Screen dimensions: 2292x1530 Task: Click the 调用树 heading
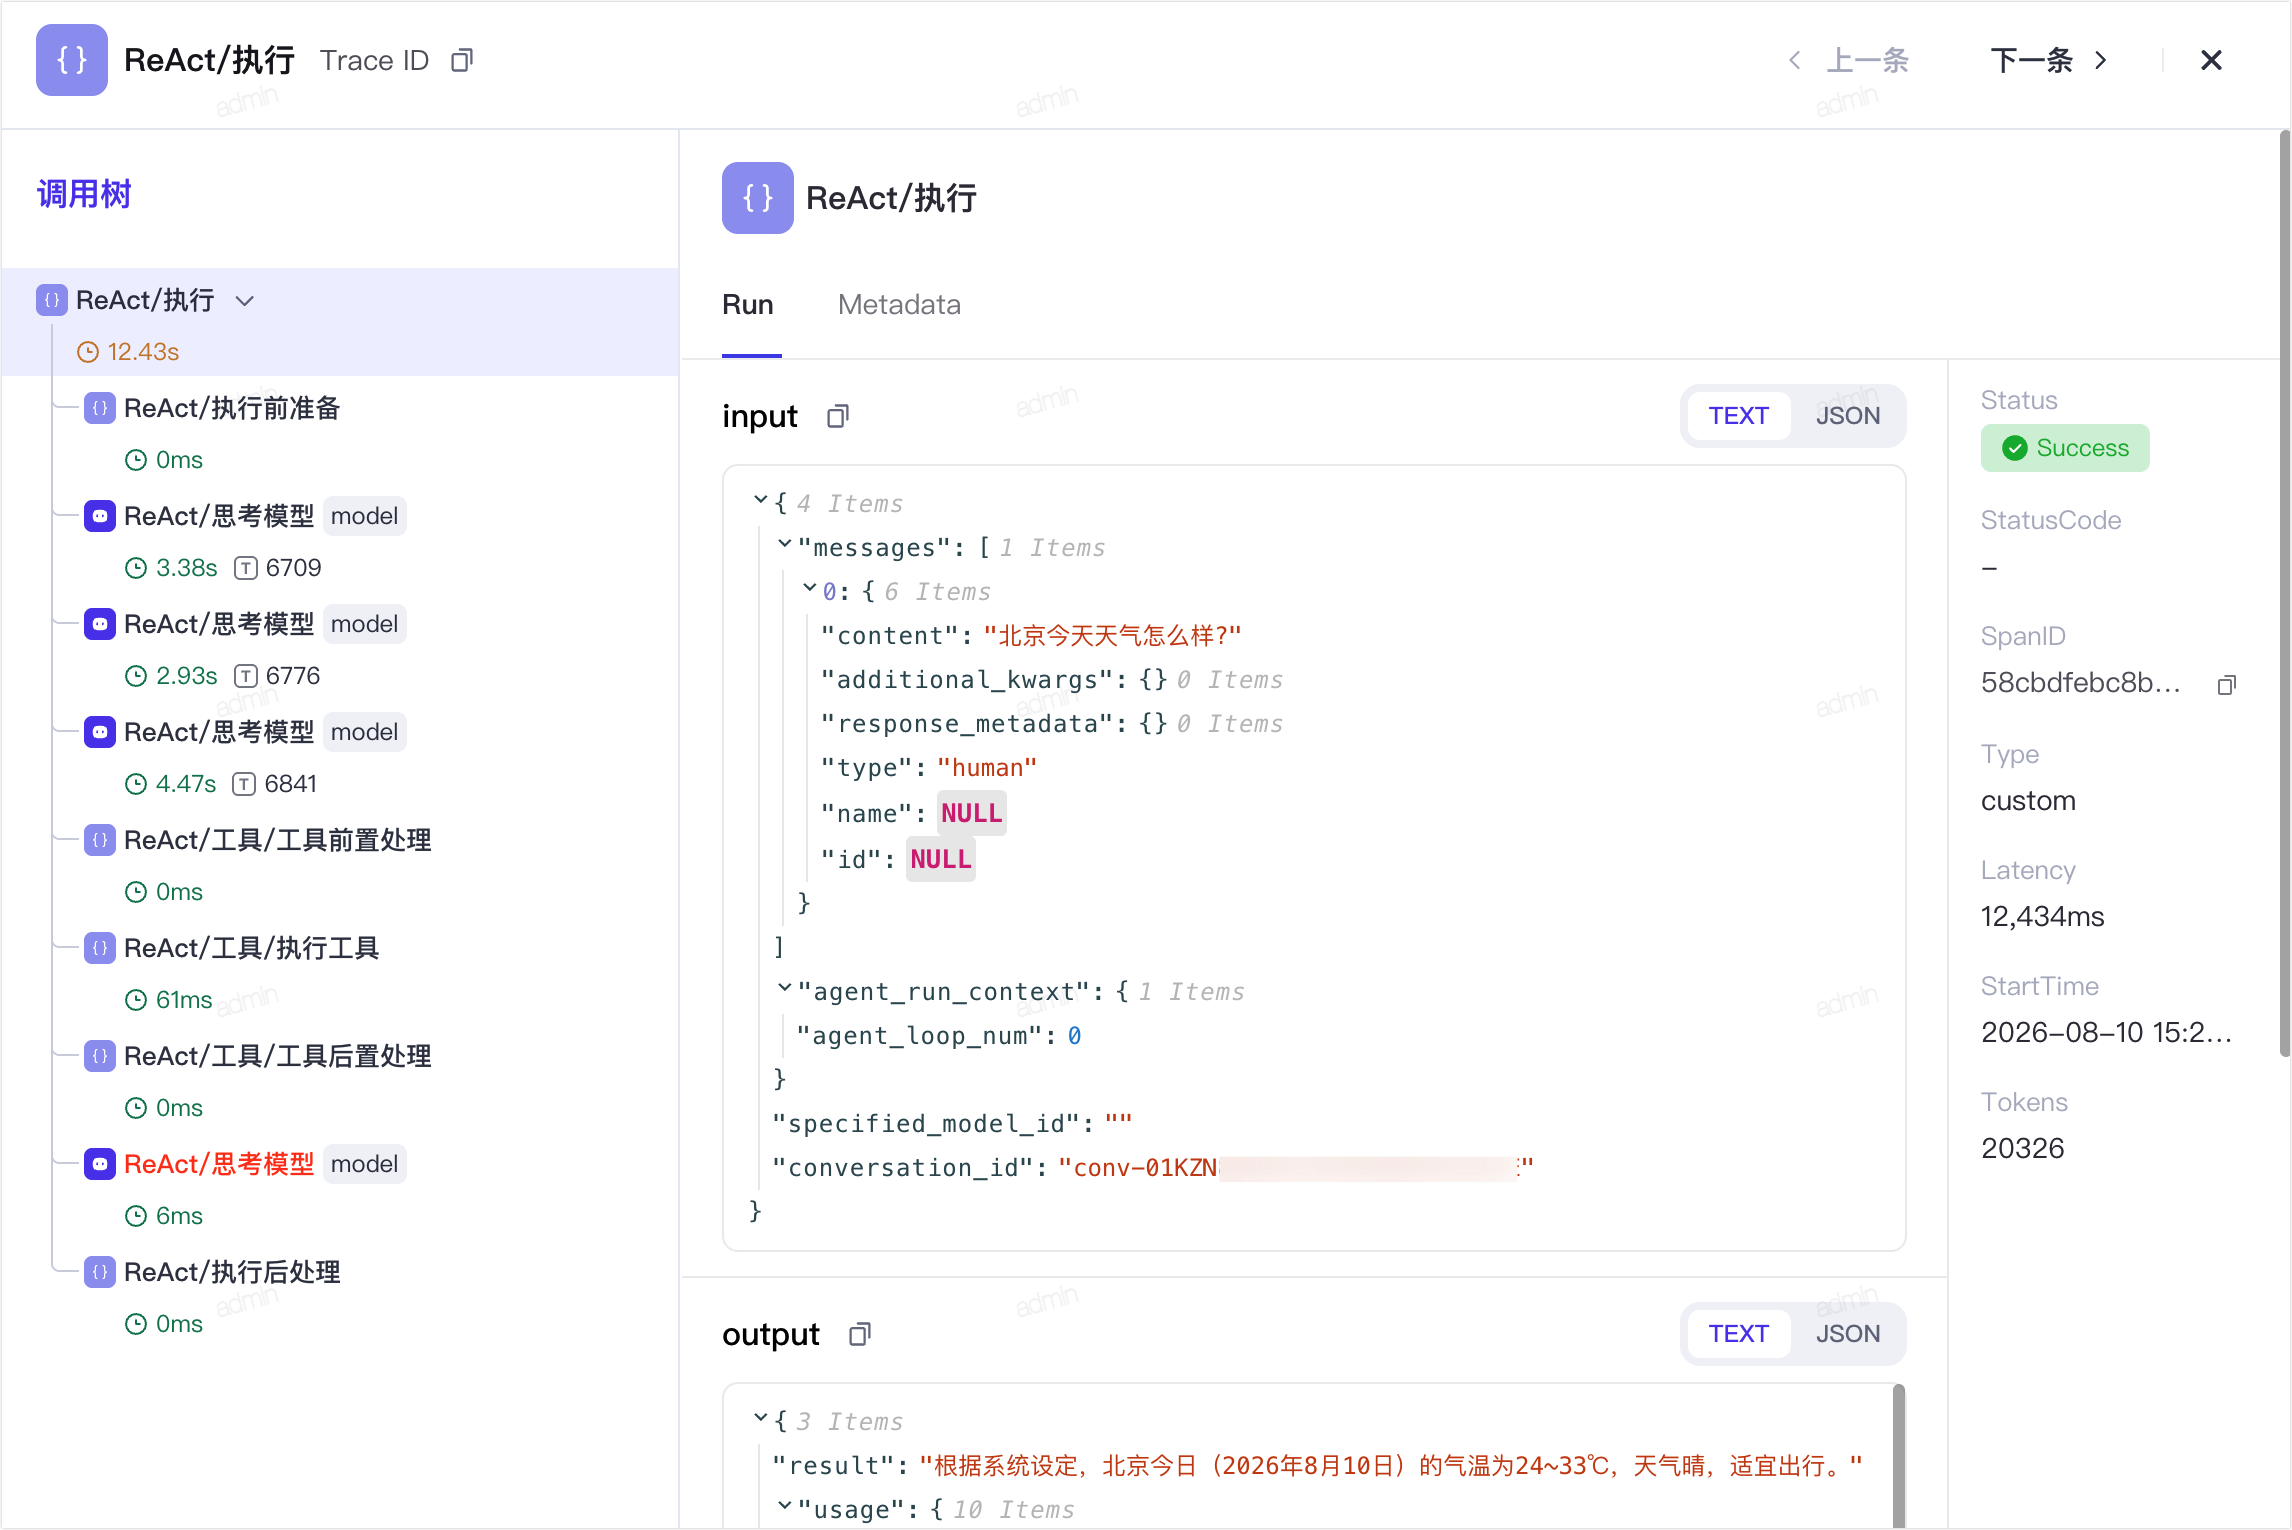[x=84, y=194]
